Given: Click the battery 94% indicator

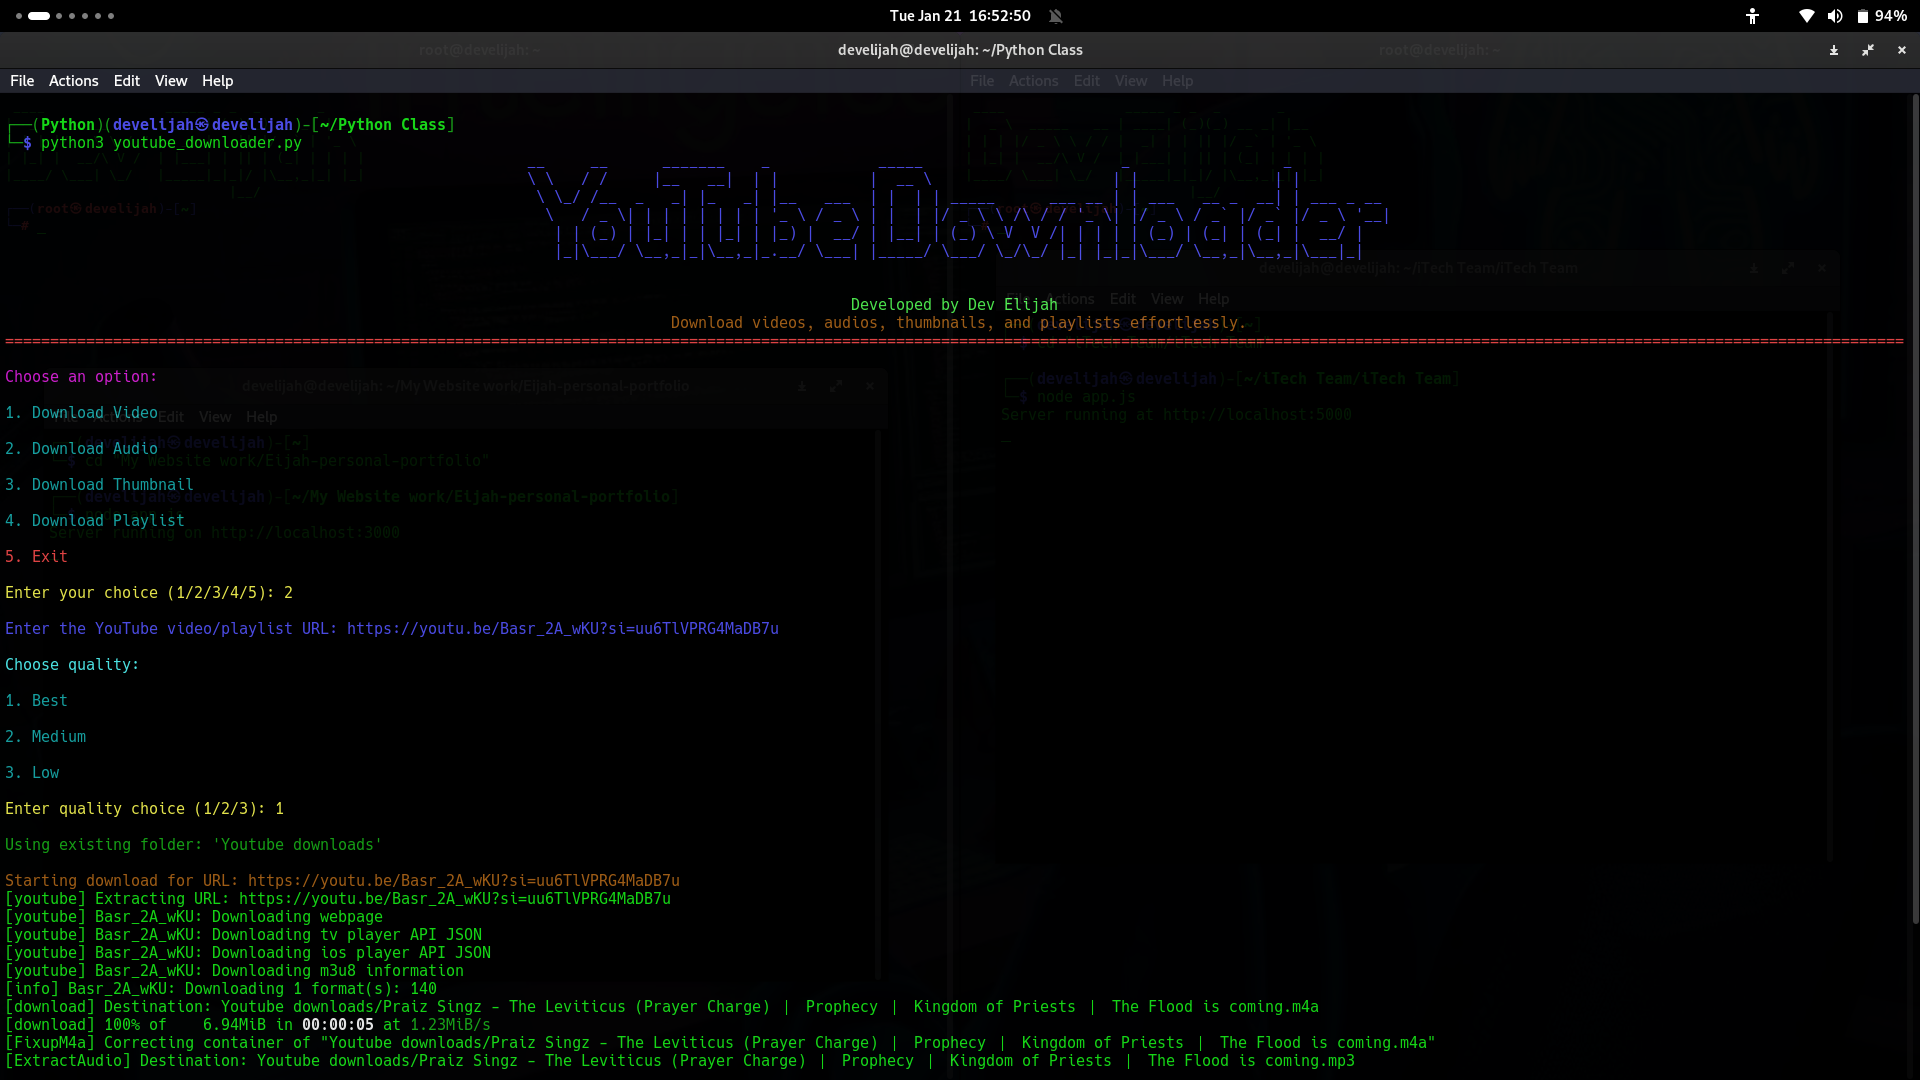Looking at the screenshot, I should [x=1882, y=16].
